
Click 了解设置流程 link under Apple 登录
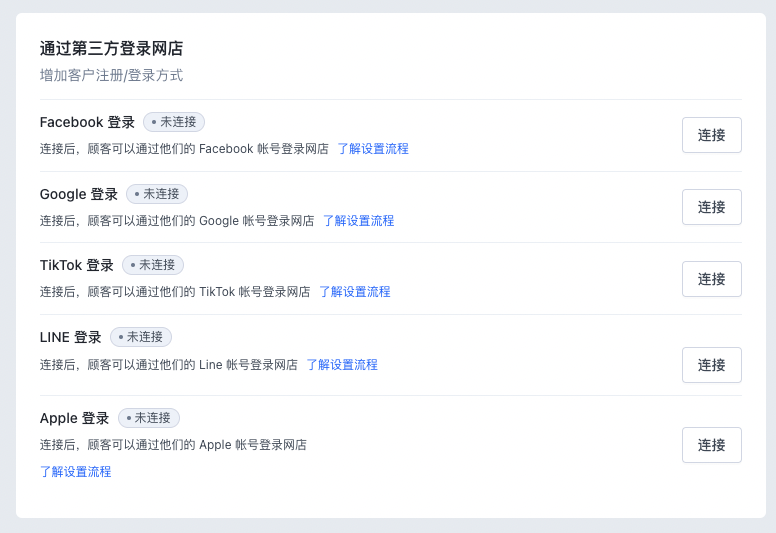click(x=75, y=472)
